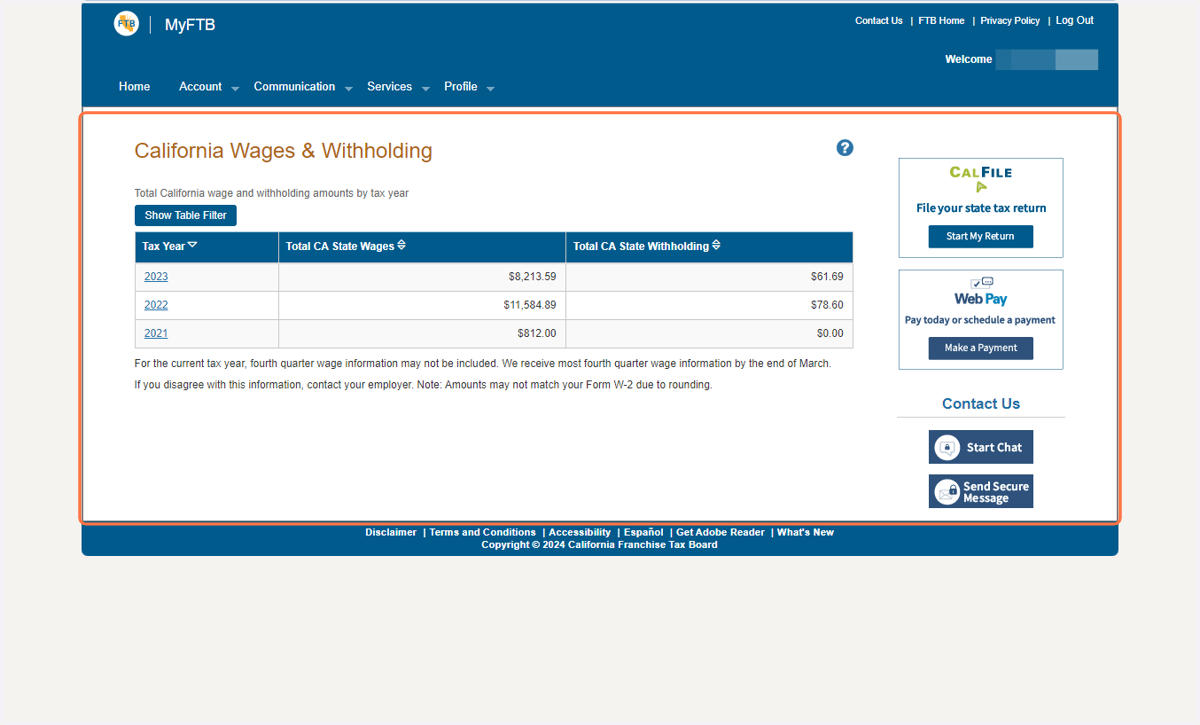This screenshot has height=725, width=1200.
Task: Select the $78.60 withholding cell
Action: pyautogui.click(x=709, y=305)
